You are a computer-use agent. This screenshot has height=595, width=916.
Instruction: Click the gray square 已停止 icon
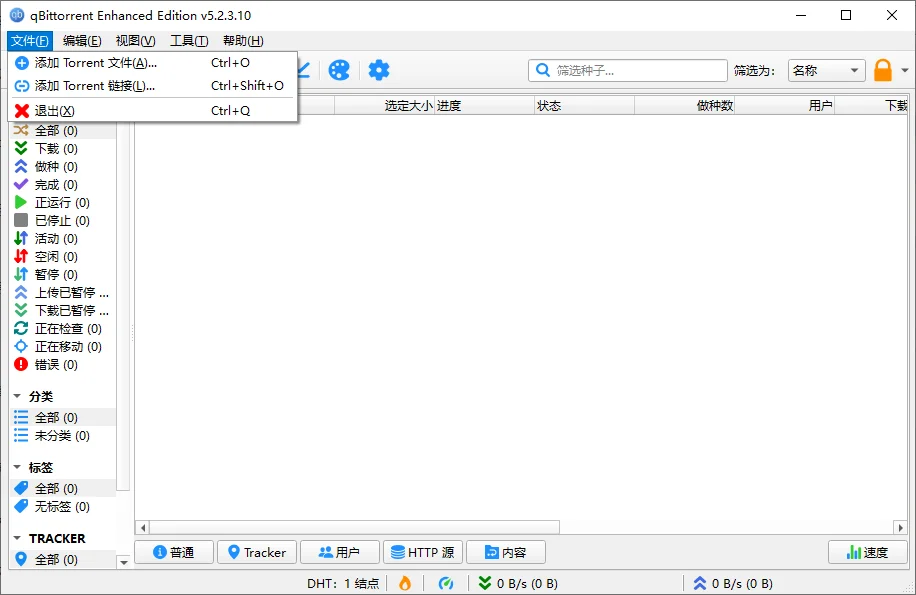tap(21, 220)
